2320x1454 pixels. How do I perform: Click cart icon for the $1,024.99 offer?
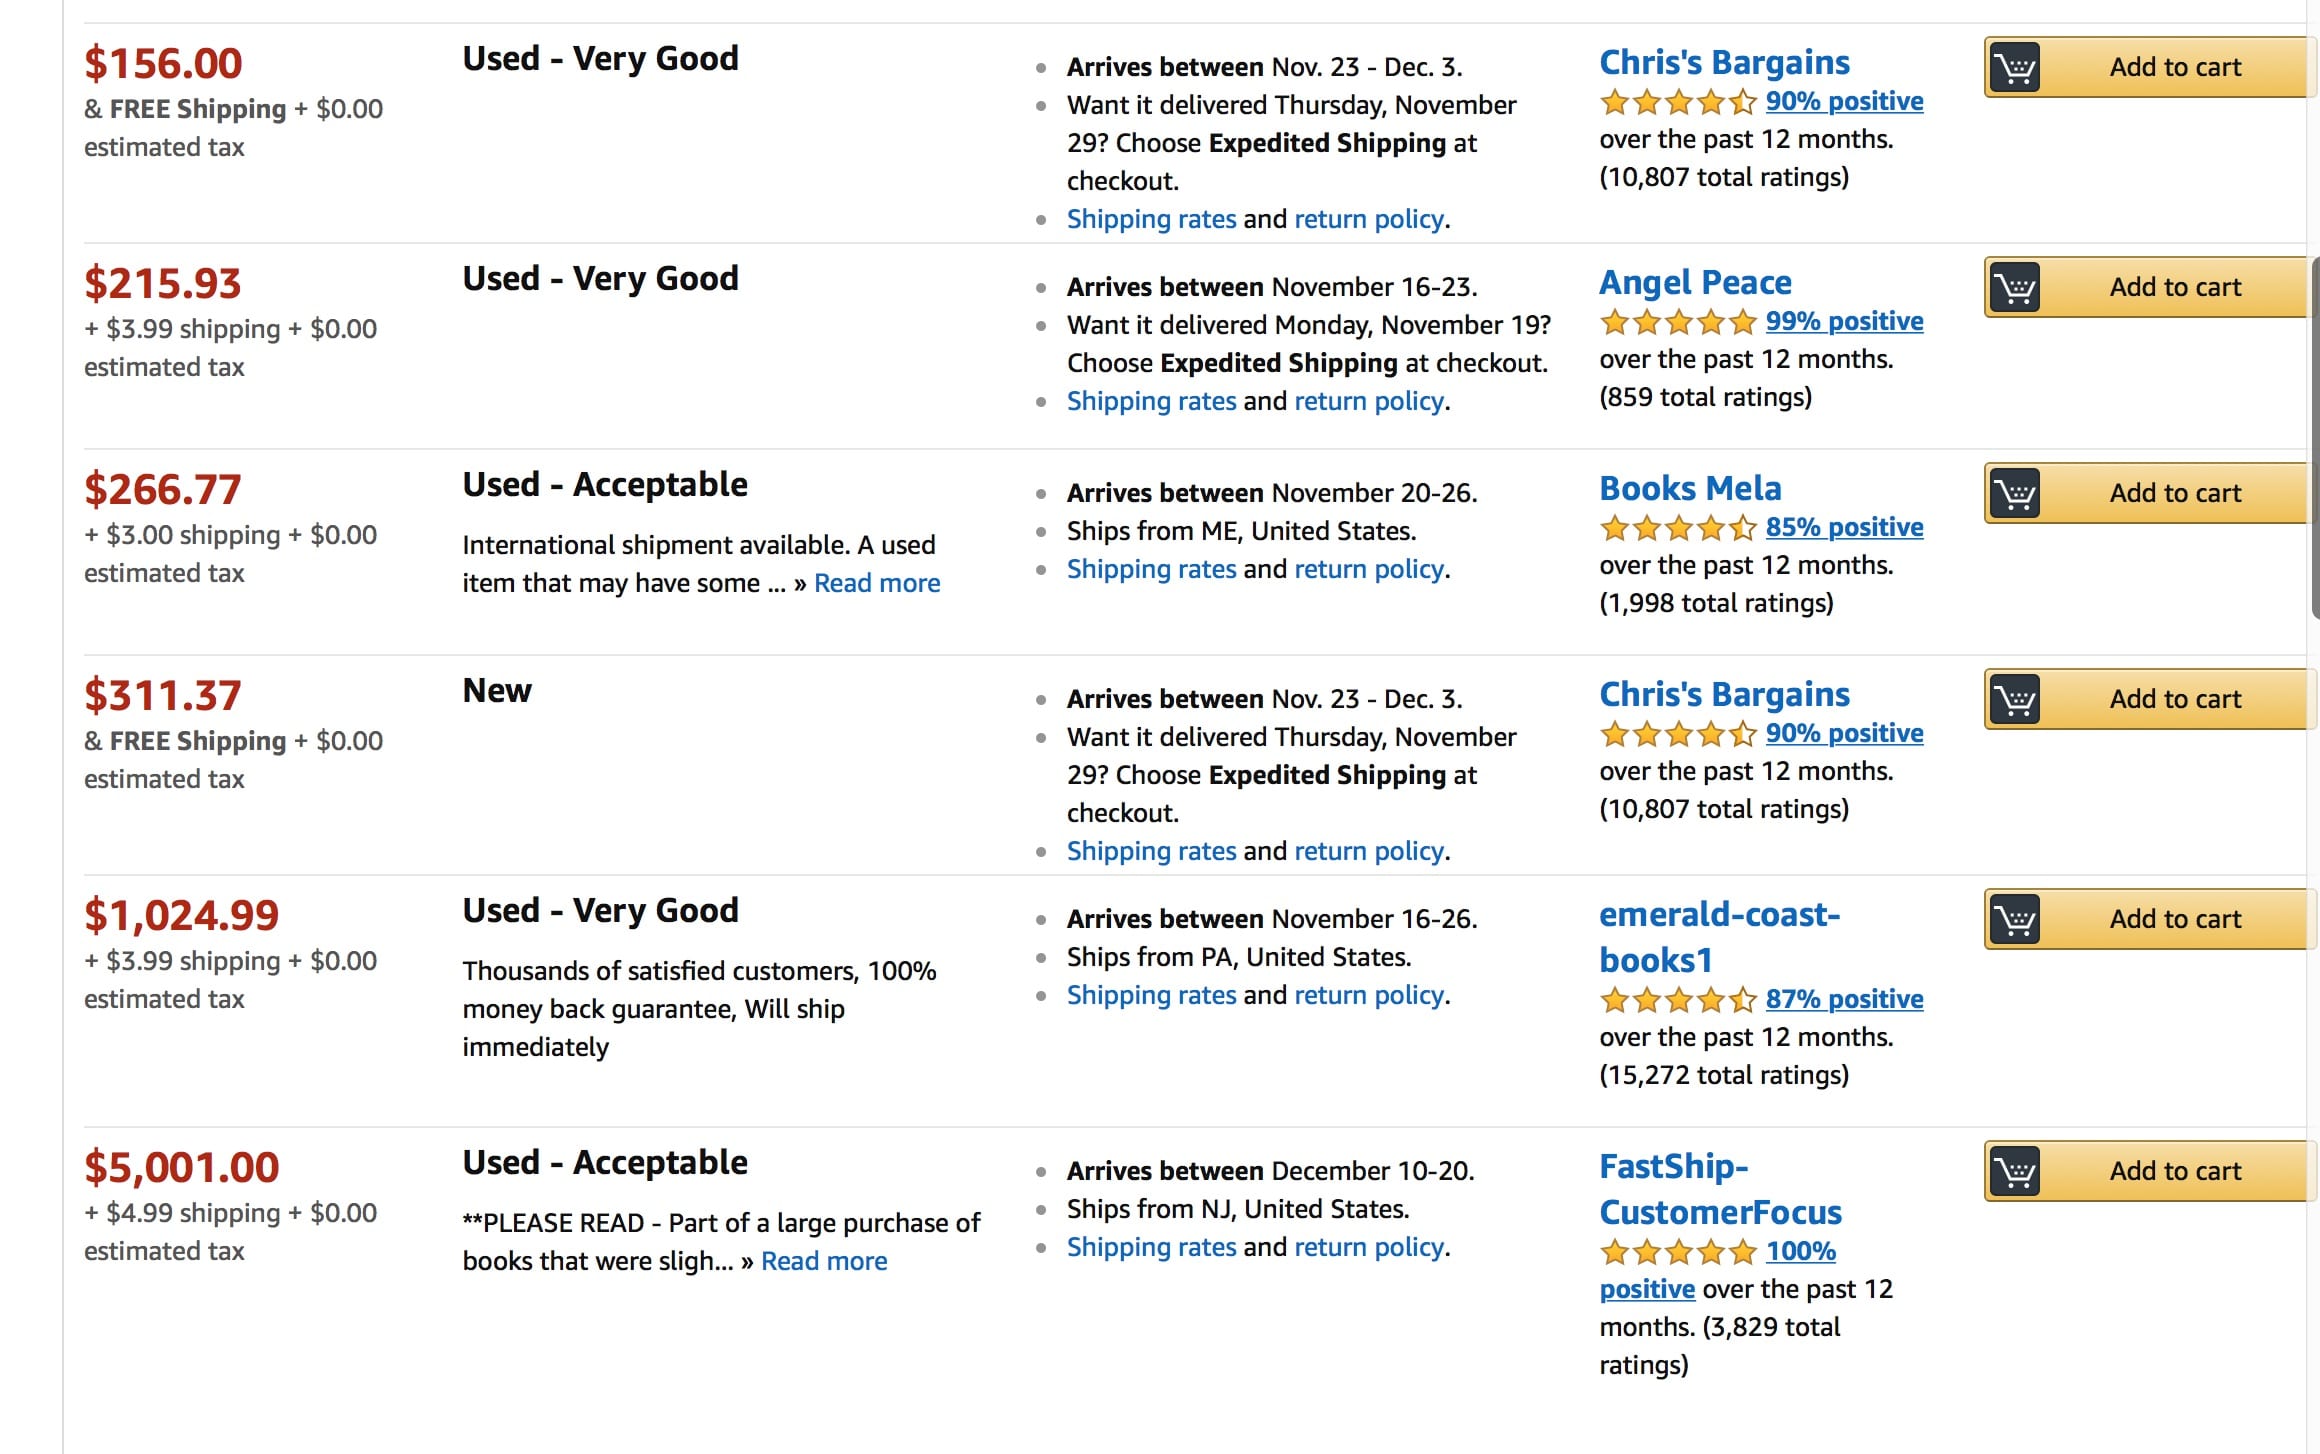click(2015, 920)
